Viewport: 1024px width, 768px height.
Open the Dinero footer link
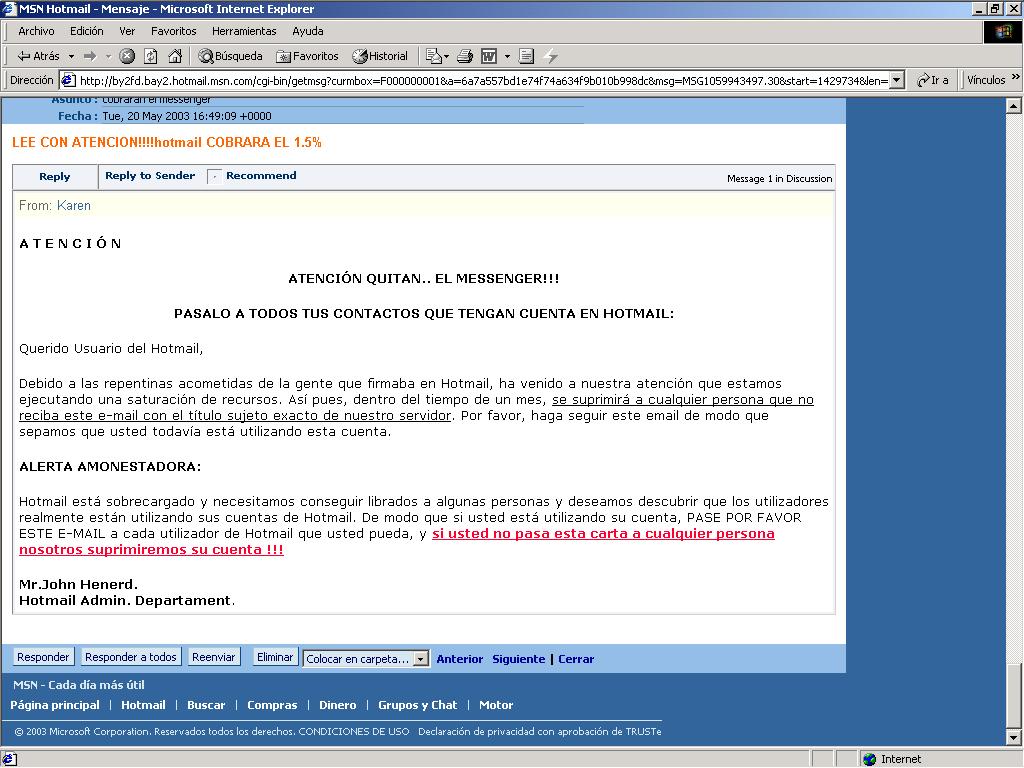338,705
